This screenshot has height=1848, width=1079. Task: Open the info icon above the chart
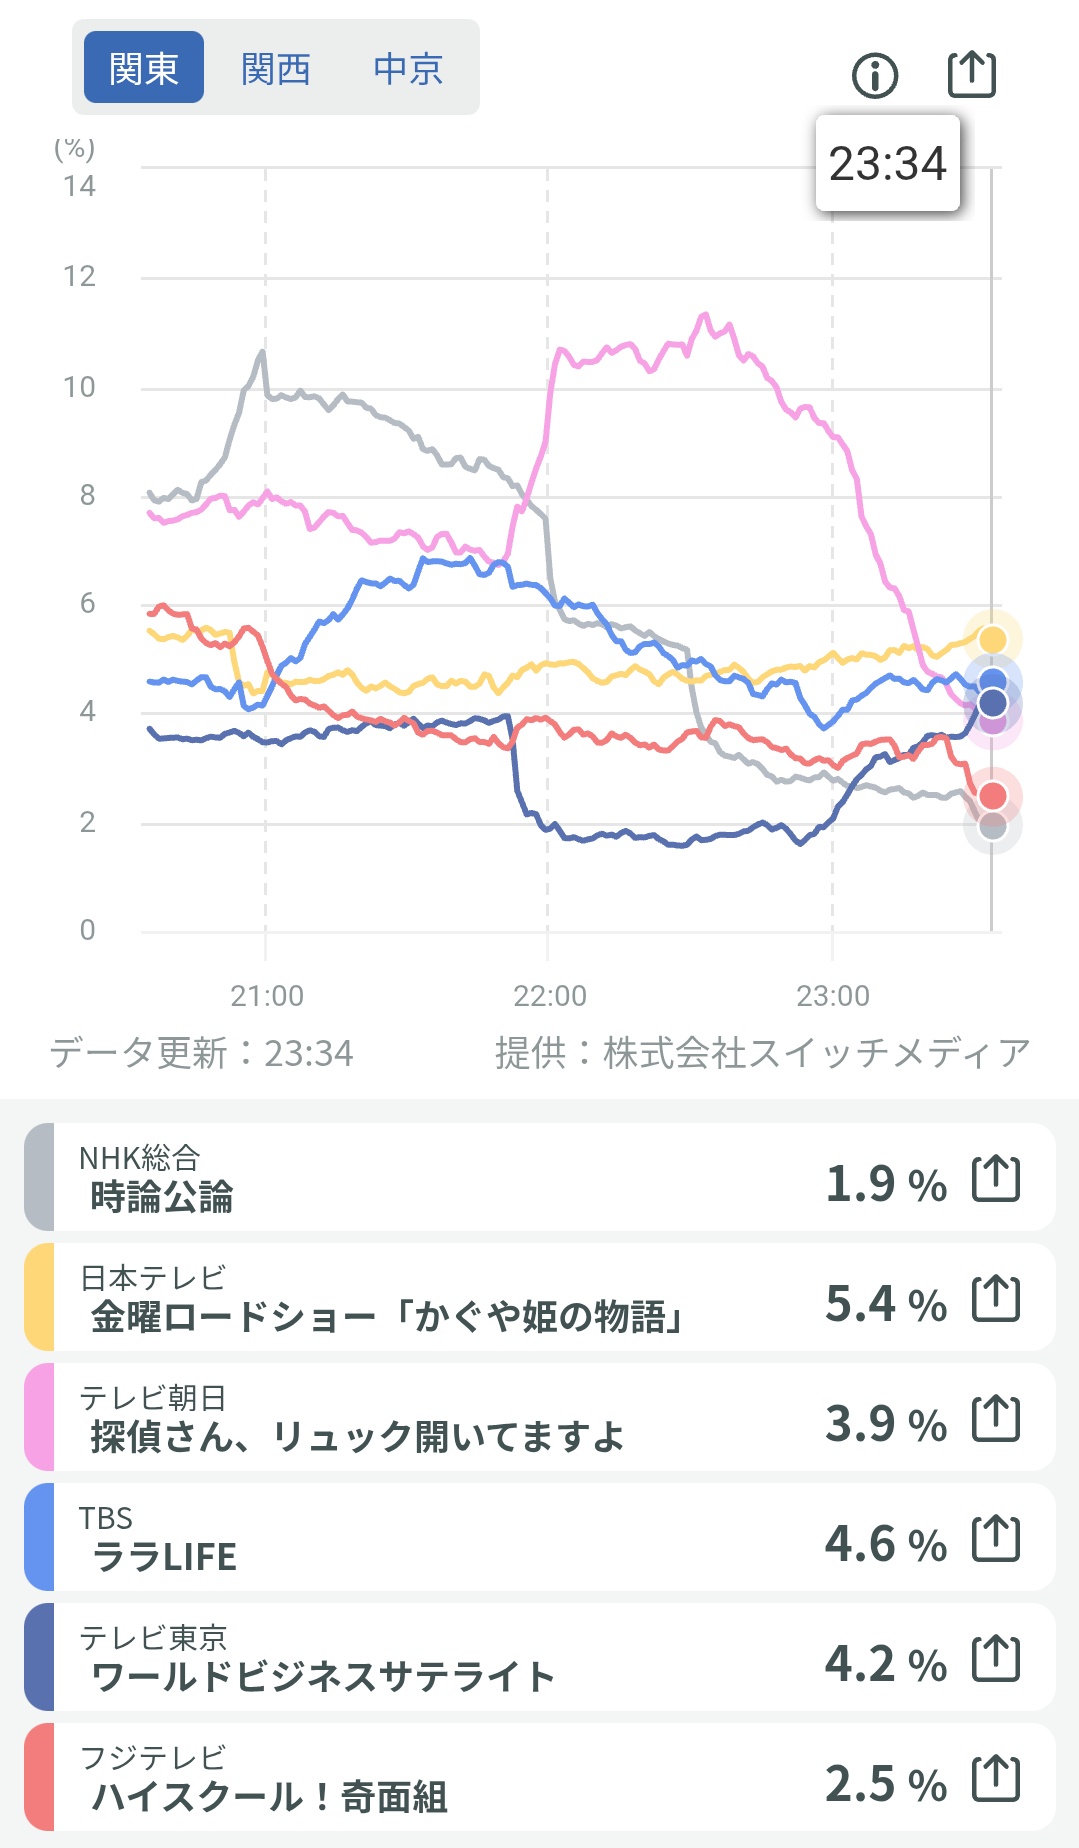tap(875, 75)
